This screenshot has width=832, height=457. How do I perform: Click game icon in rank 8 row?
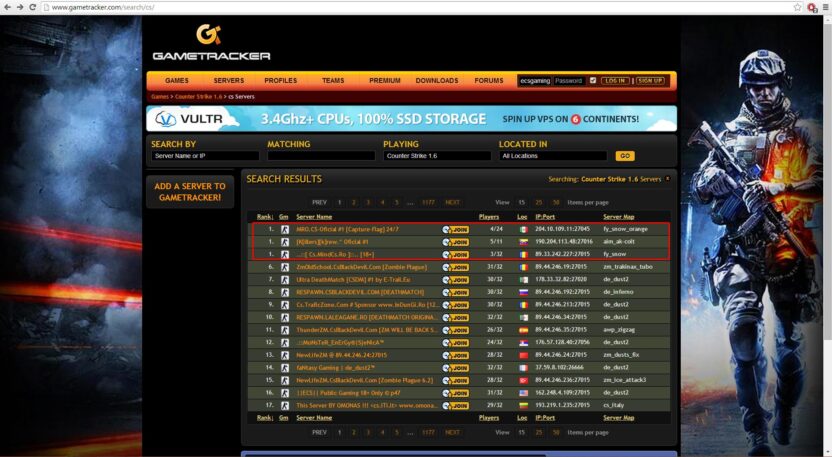(284, 292)
